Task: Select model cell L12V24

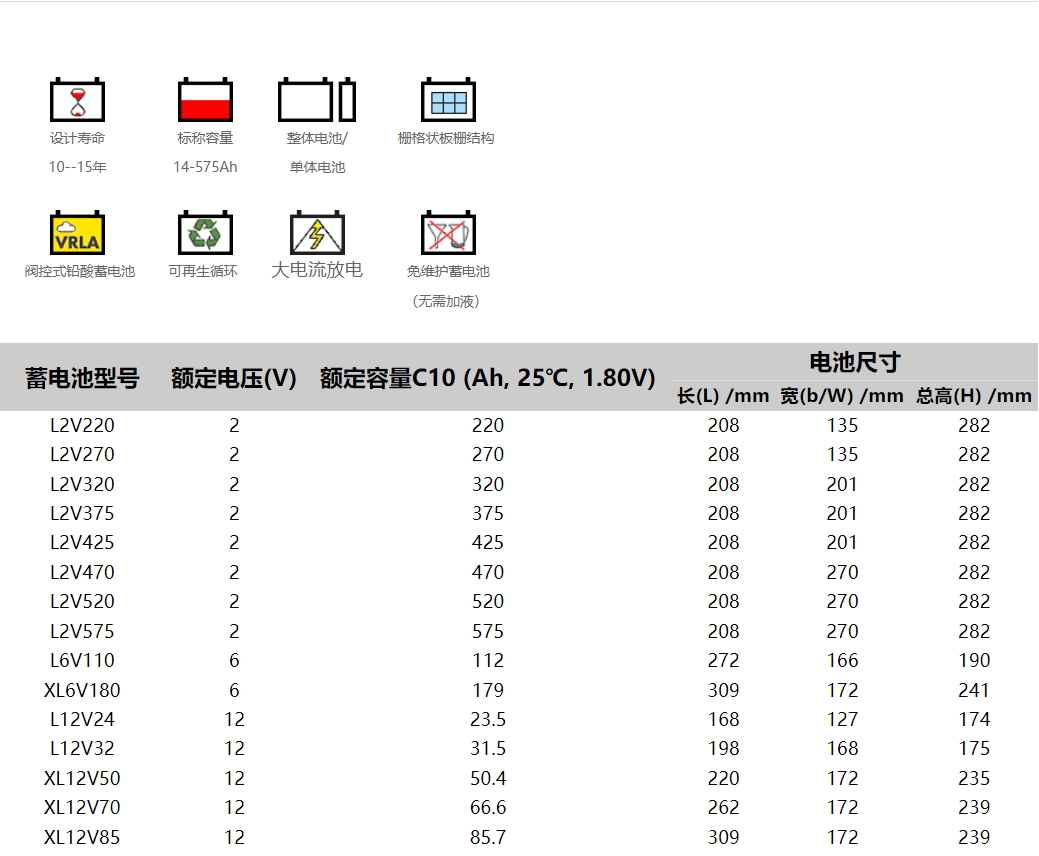Action: click(82, 720)
